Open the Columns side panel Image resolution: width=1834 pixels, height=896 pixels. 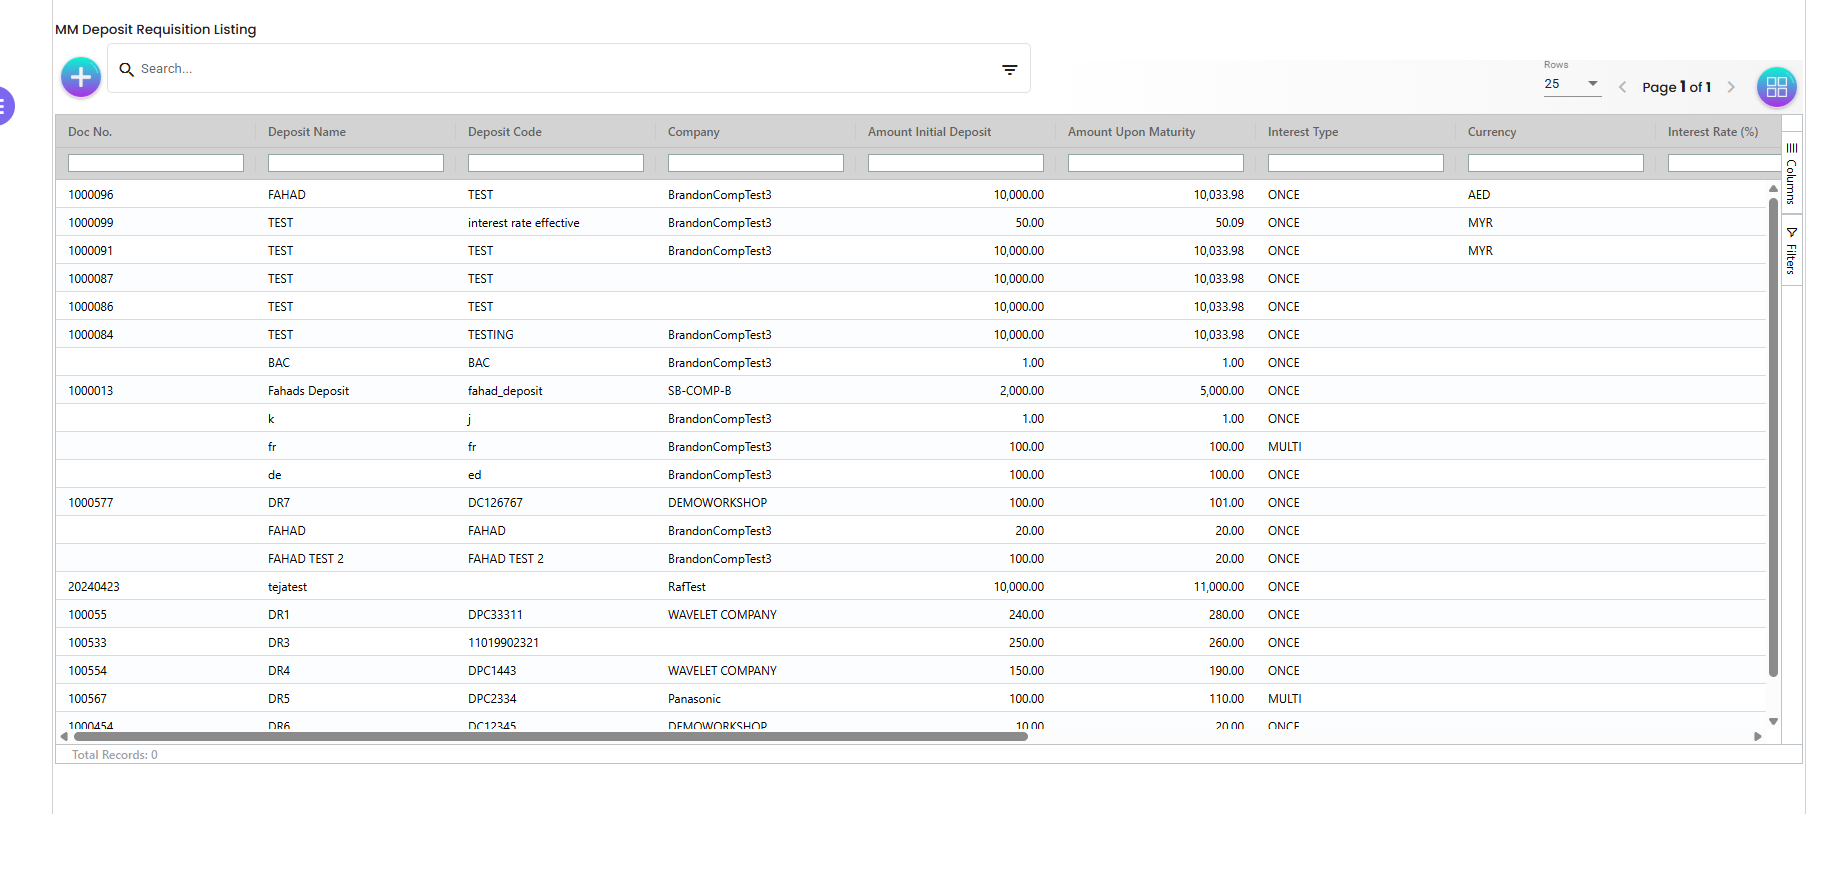tap(1791, 173)
